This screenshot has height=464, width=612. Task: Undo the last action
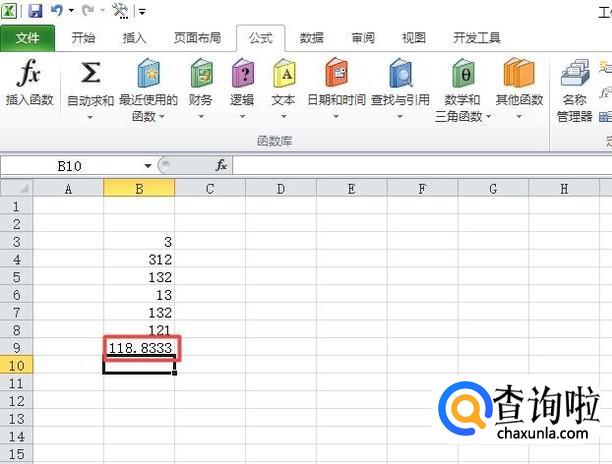[x=57, y=10]
